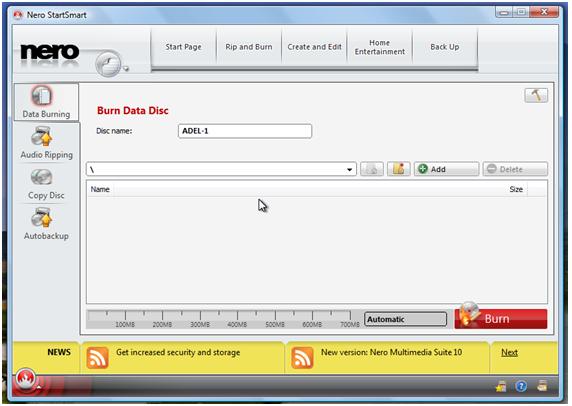The image size is (572, 406).
Task: Switch to the Start Page tab
Action: tap(183, 47)
